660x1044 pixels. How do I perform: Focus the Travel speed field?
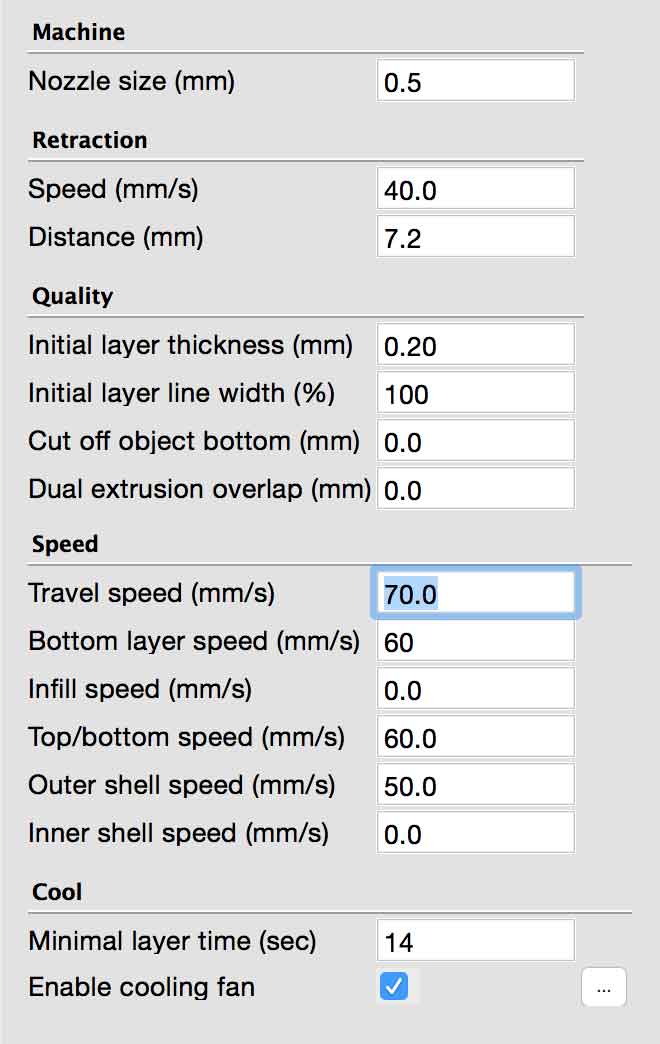point(476,593)
